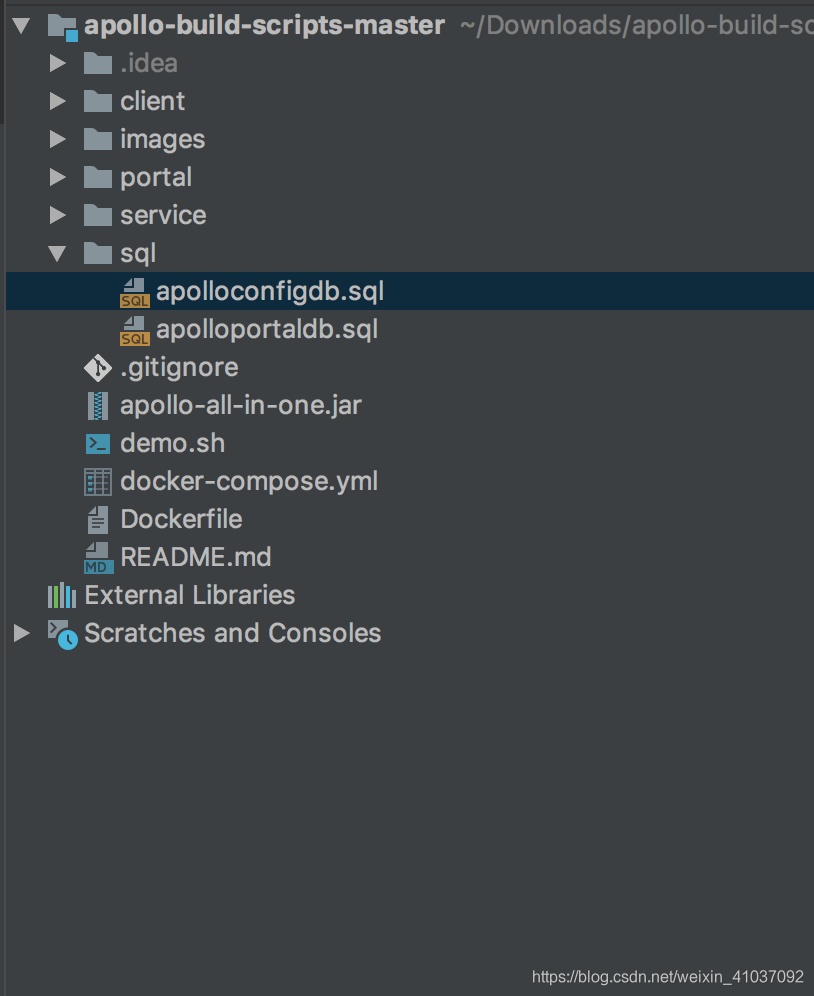Click the terminal icon of demo.sh
Viewport: 814px width, 996px height.
point(98,443)
